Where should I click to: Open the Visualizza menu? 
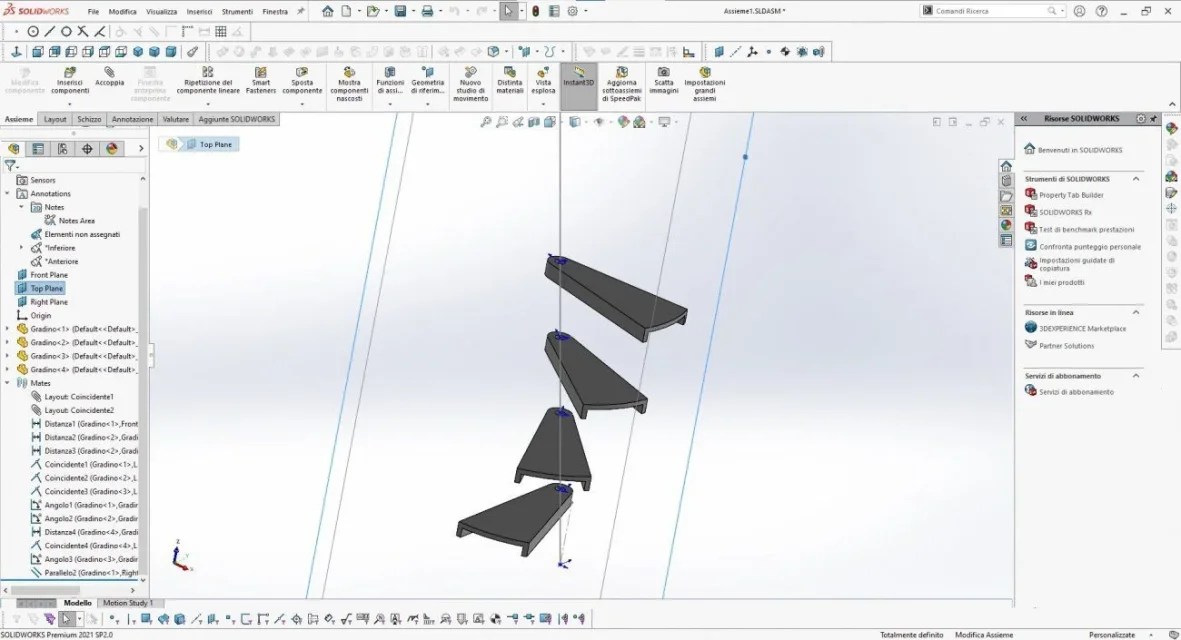(161, 11)
